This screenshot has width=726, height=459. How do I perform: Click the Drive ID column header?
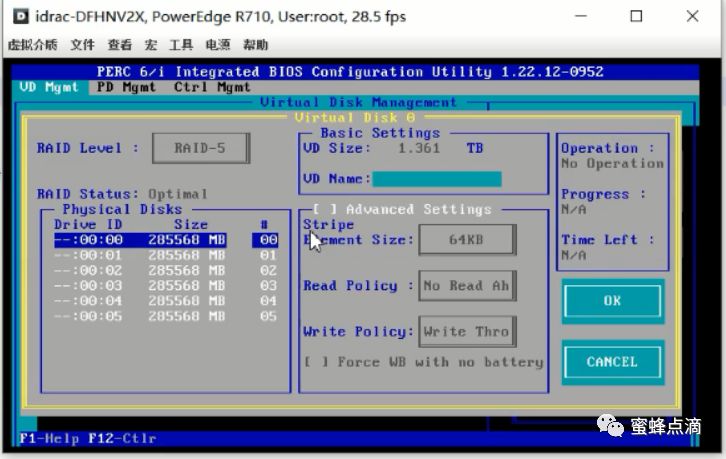[x=88, y=225]
